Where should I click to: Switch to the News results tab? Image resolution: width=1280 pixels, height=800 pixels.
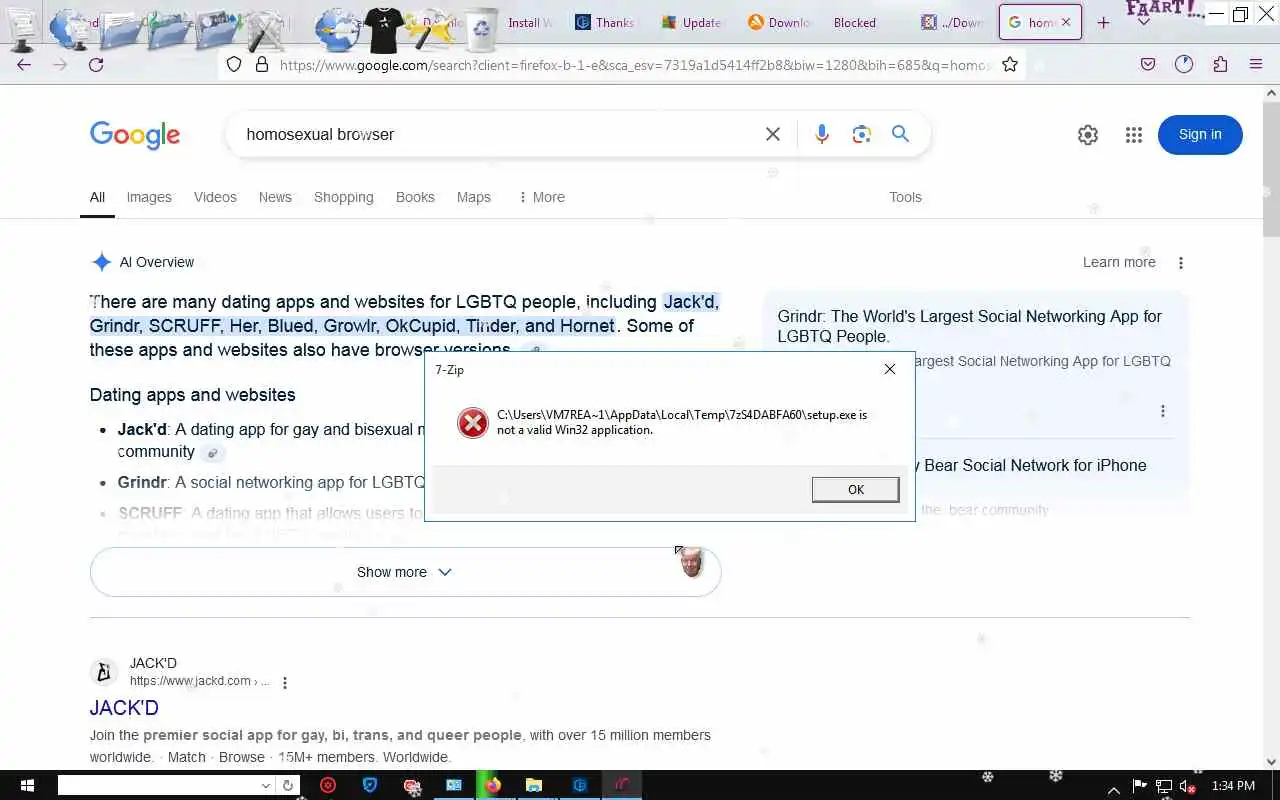[x=275, y=197]
